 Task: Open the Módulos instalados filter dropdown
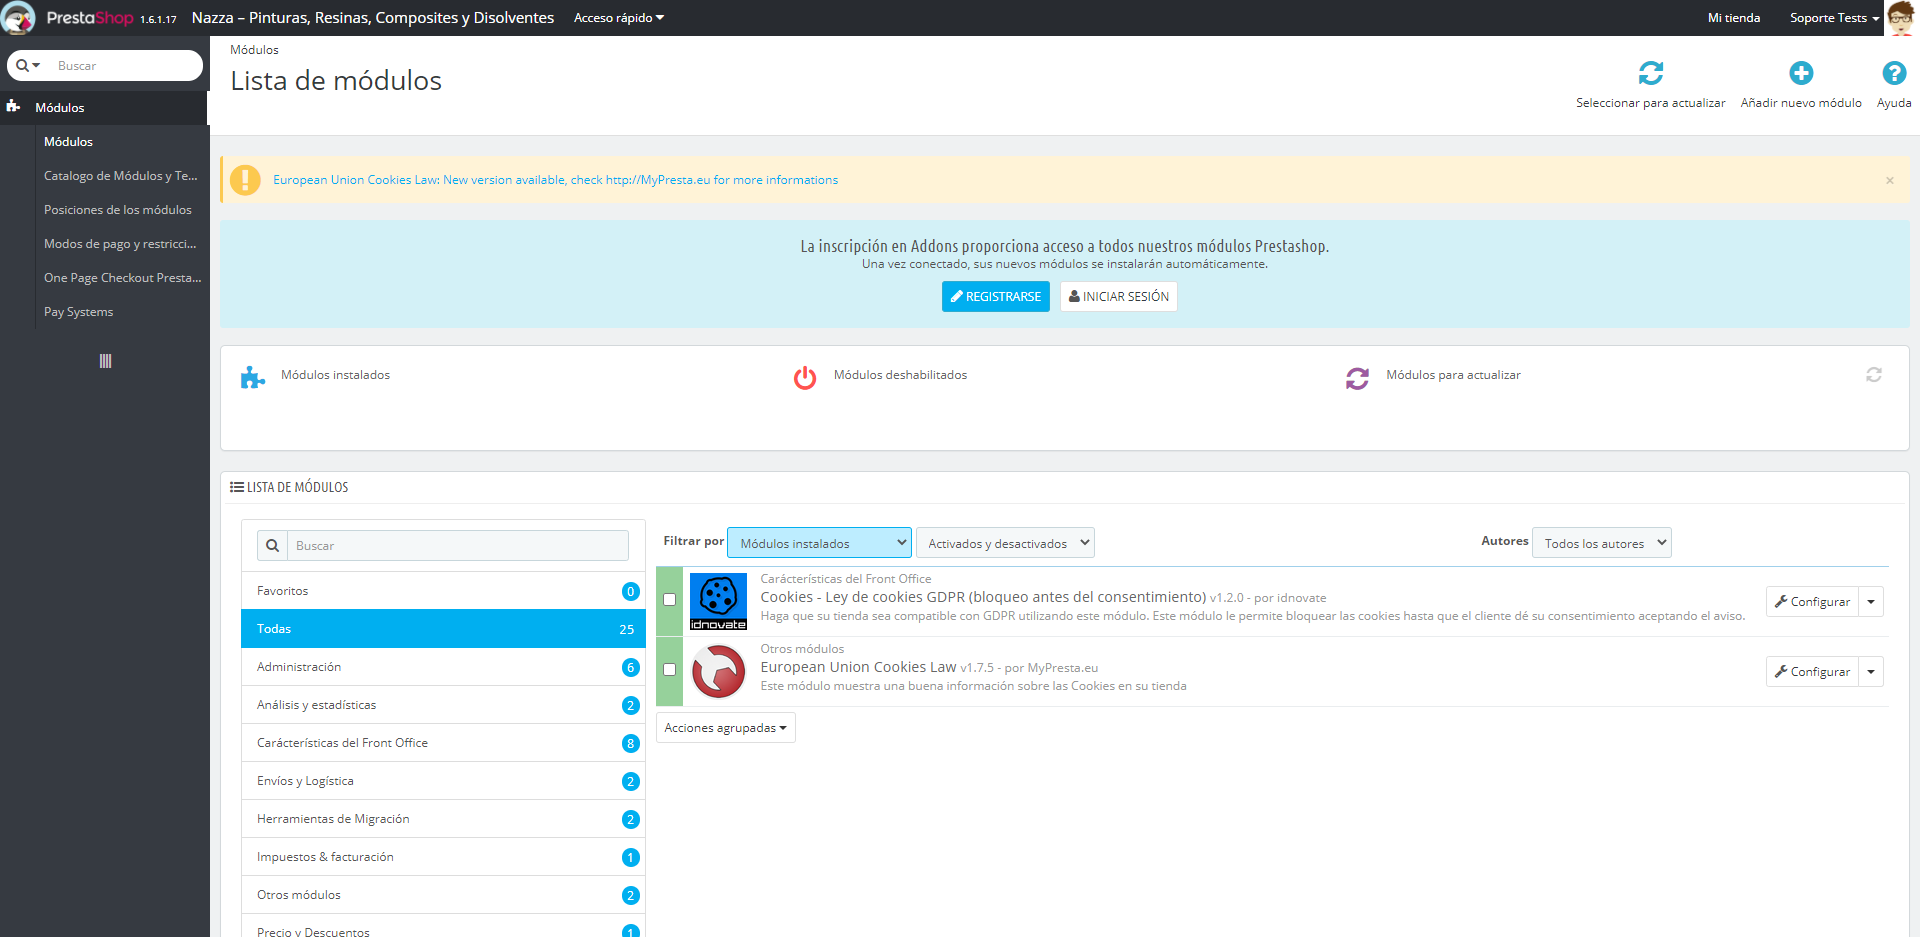point(819,543)
